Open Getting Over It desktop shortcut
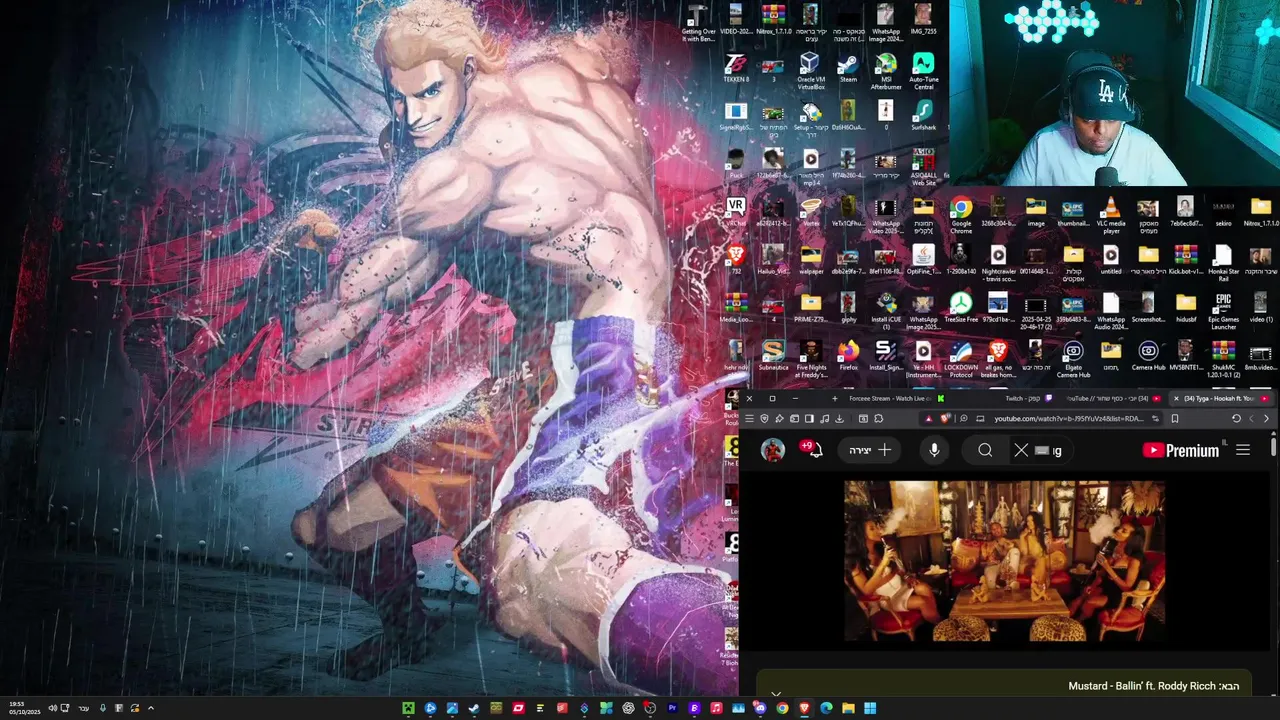 tap(698, 22)
